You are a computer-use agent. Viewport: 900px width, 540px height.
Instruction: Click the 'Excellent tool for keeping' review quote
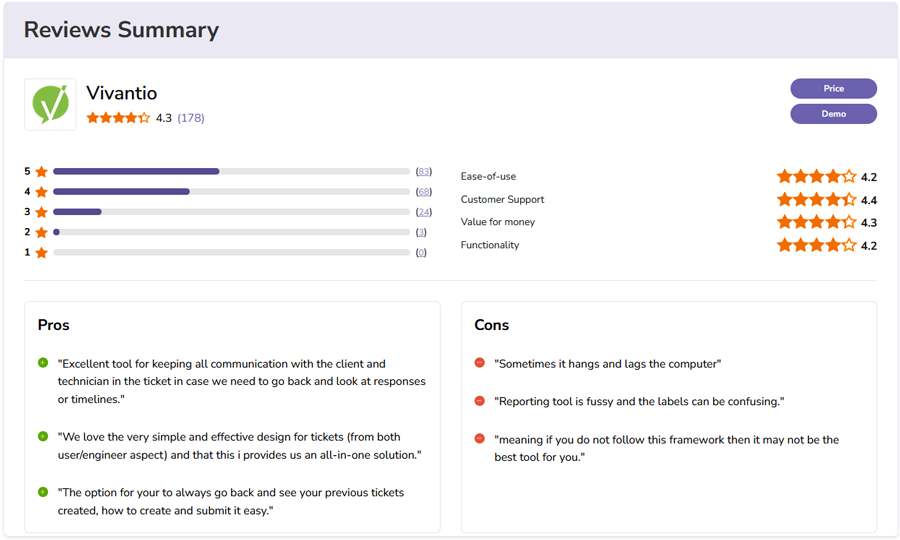pyautogui.click(x=242, y=382)
